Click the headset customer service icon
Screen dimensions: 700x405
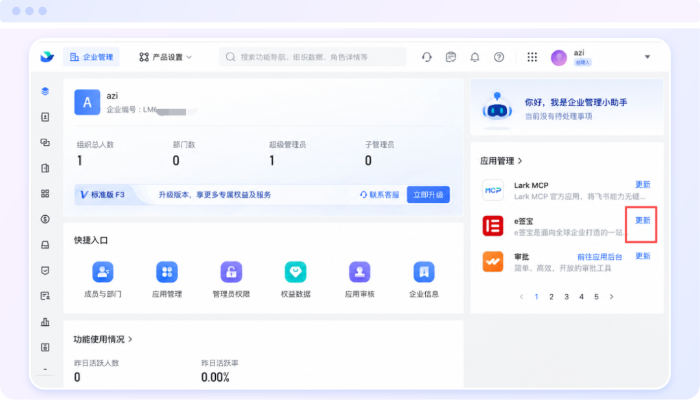(426, 57)
